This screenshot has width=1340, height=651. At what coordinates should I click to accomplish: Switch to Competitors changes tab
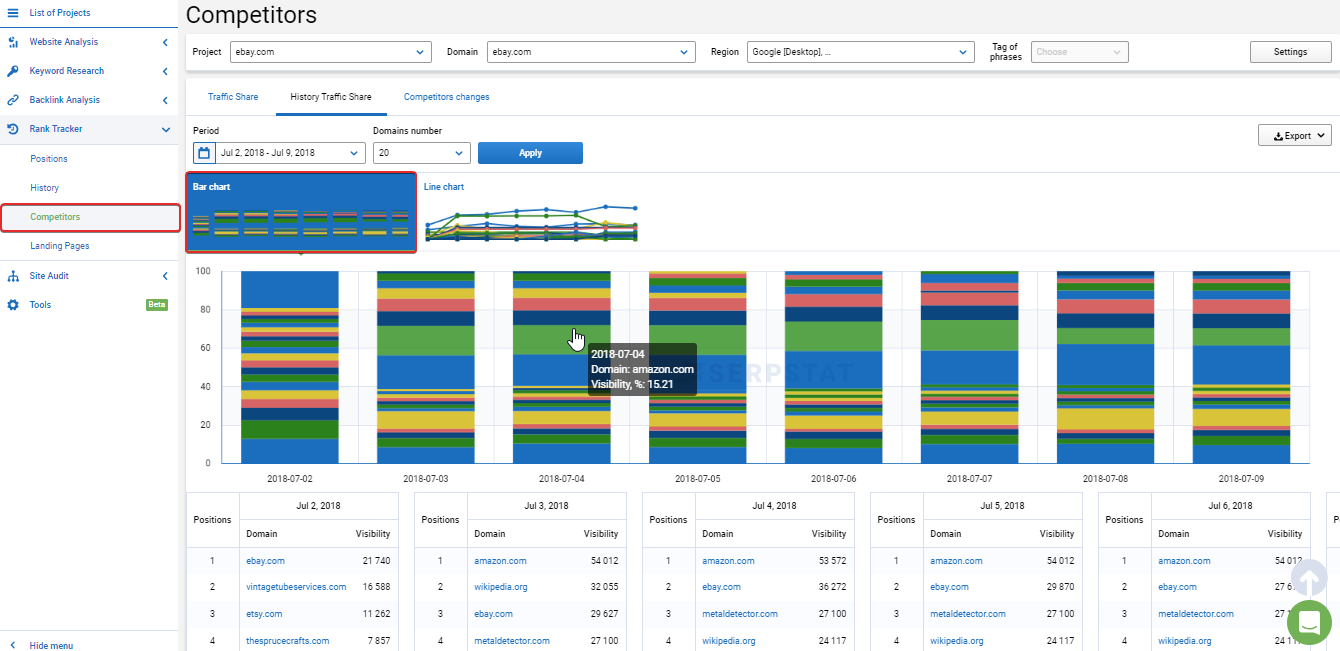(x=446, y=97)
